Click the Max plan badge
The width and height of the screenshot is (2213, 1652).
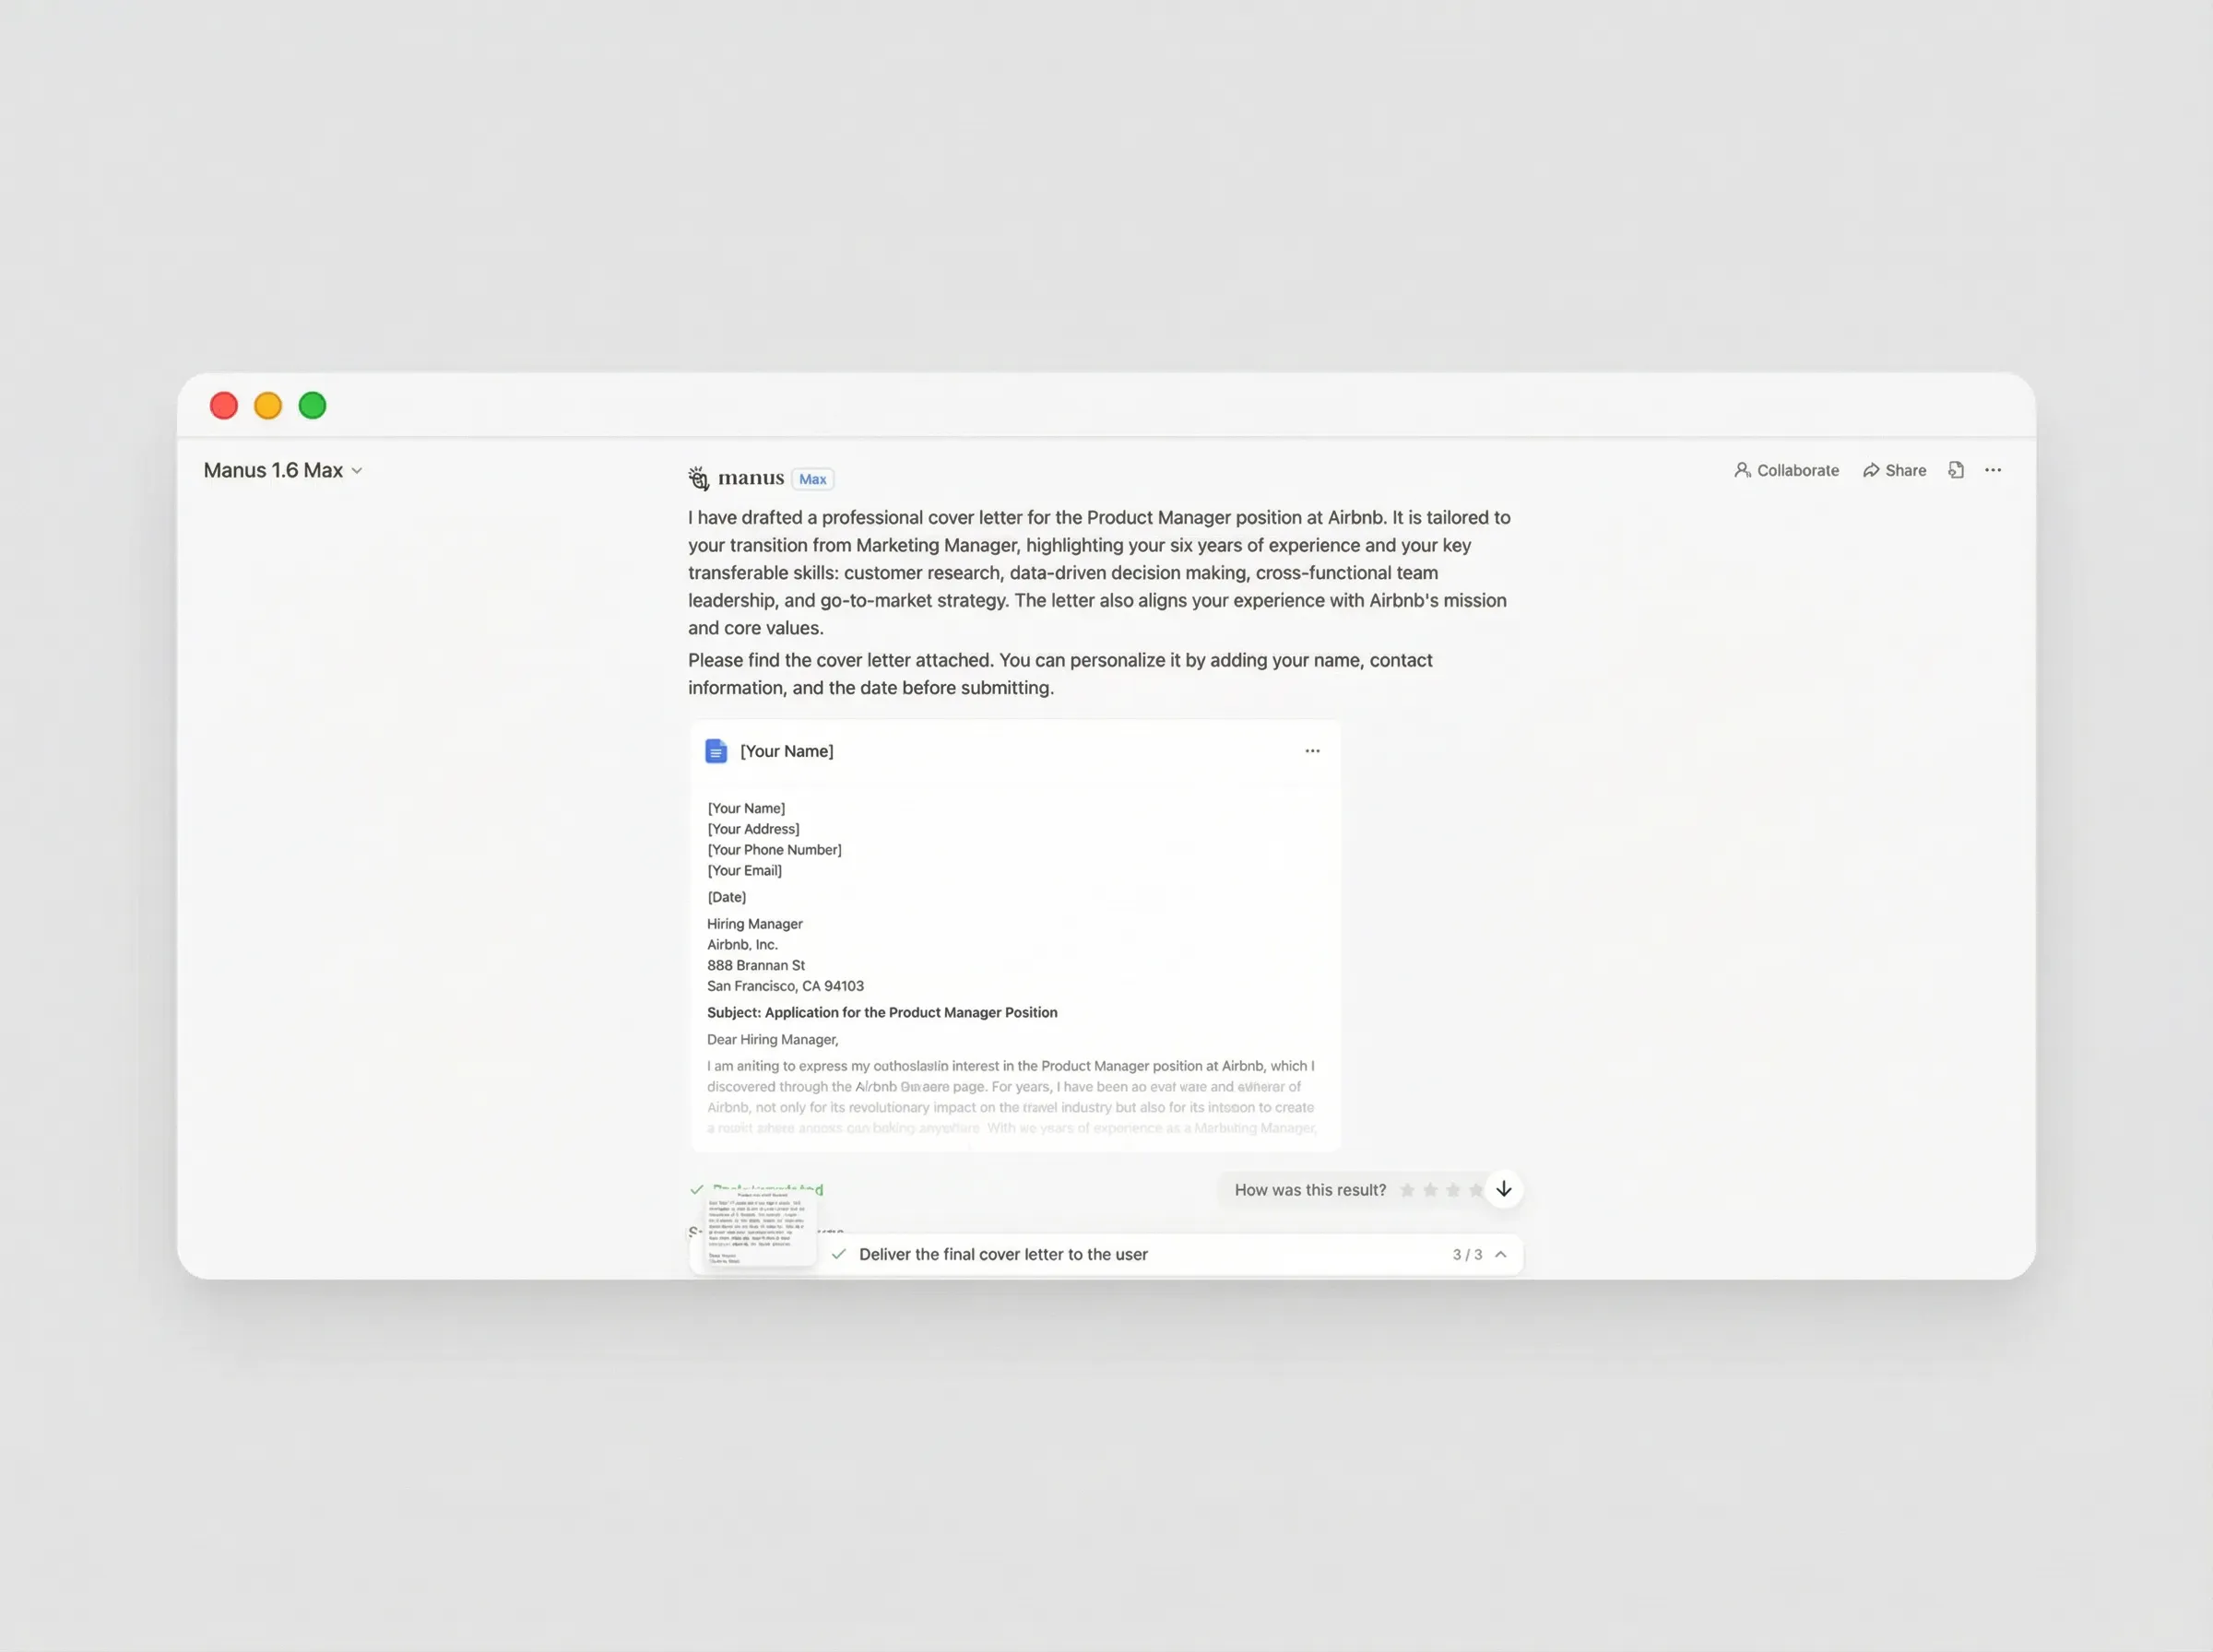[812, 479]
